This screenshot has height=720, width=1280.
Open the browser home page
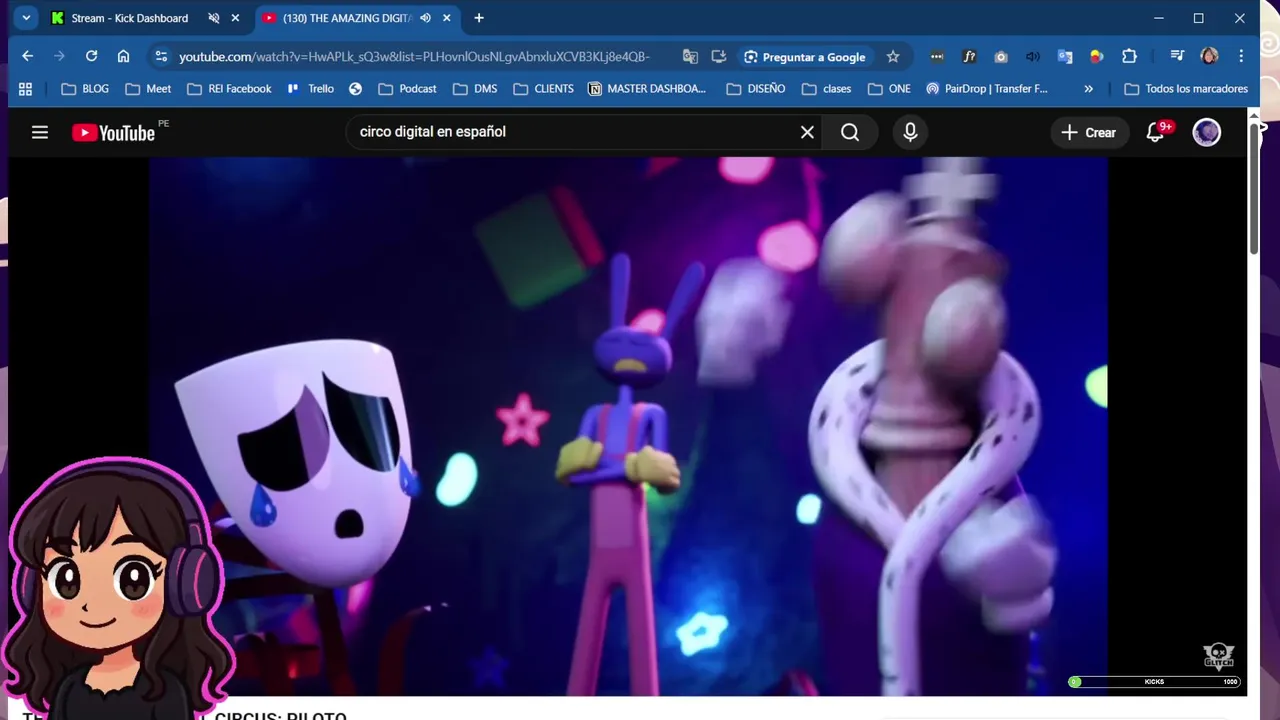[x=123, y=57]
